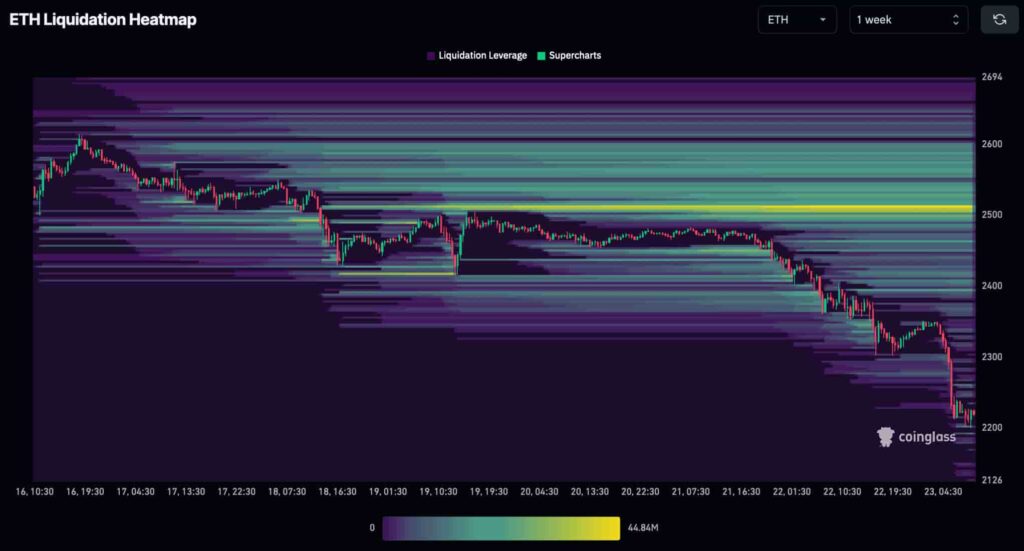Select the 2500 price axis label
Viewport: 1024px width, 551px height.
[991, 215]
